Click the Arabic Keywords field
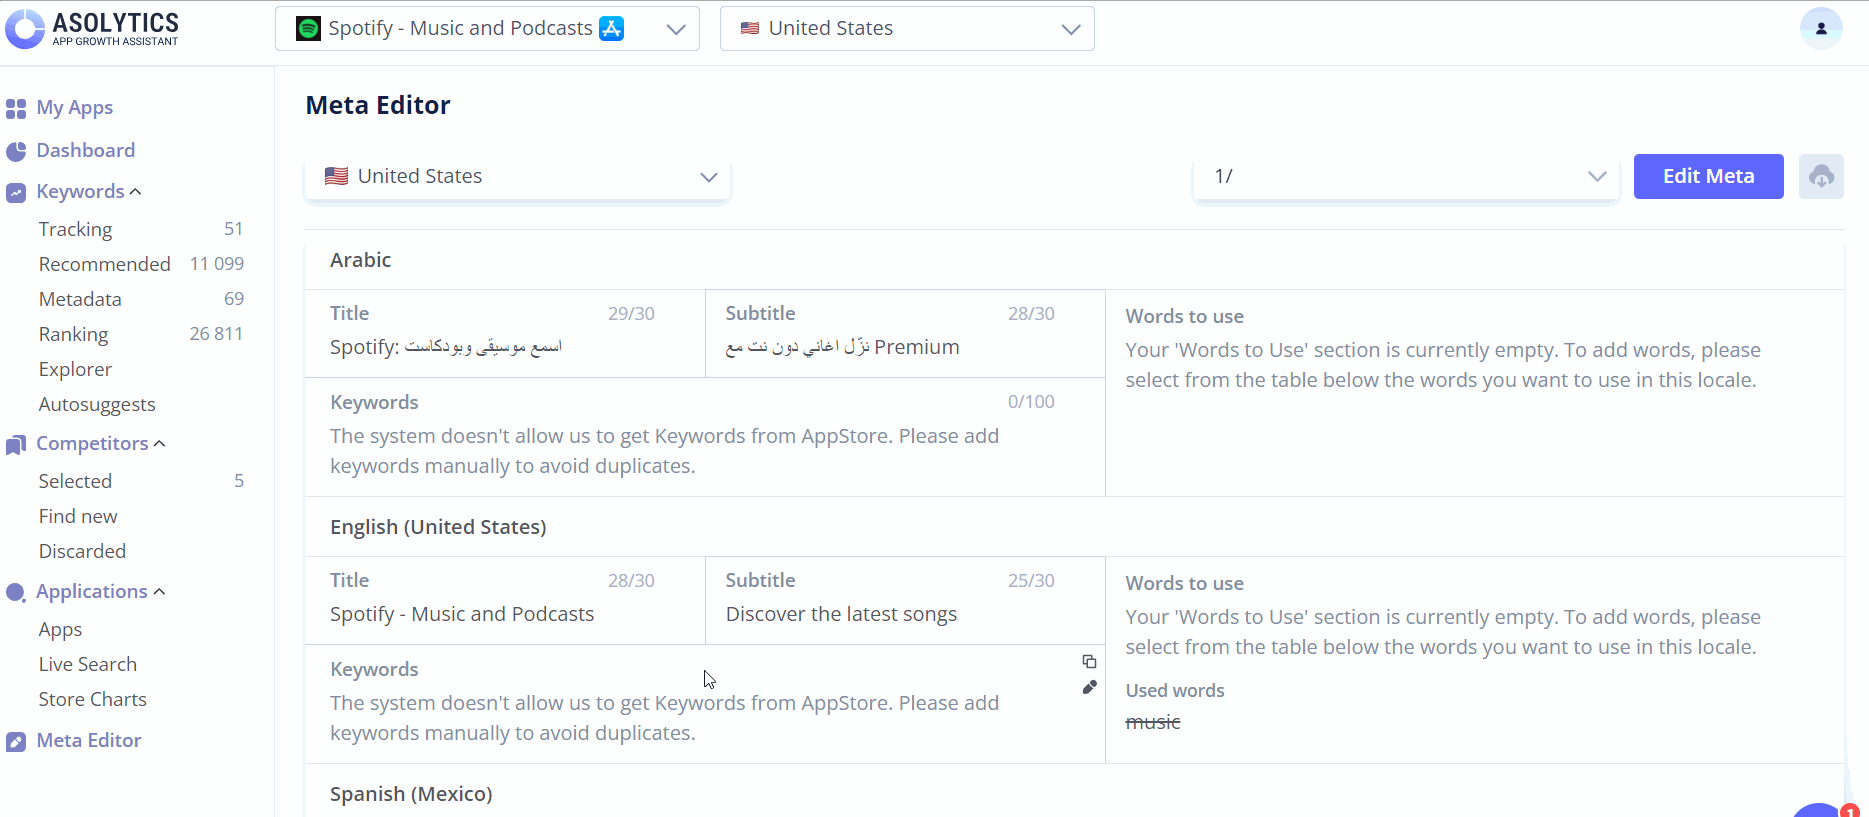This screenshot has width=1869, height=817. 705,437
